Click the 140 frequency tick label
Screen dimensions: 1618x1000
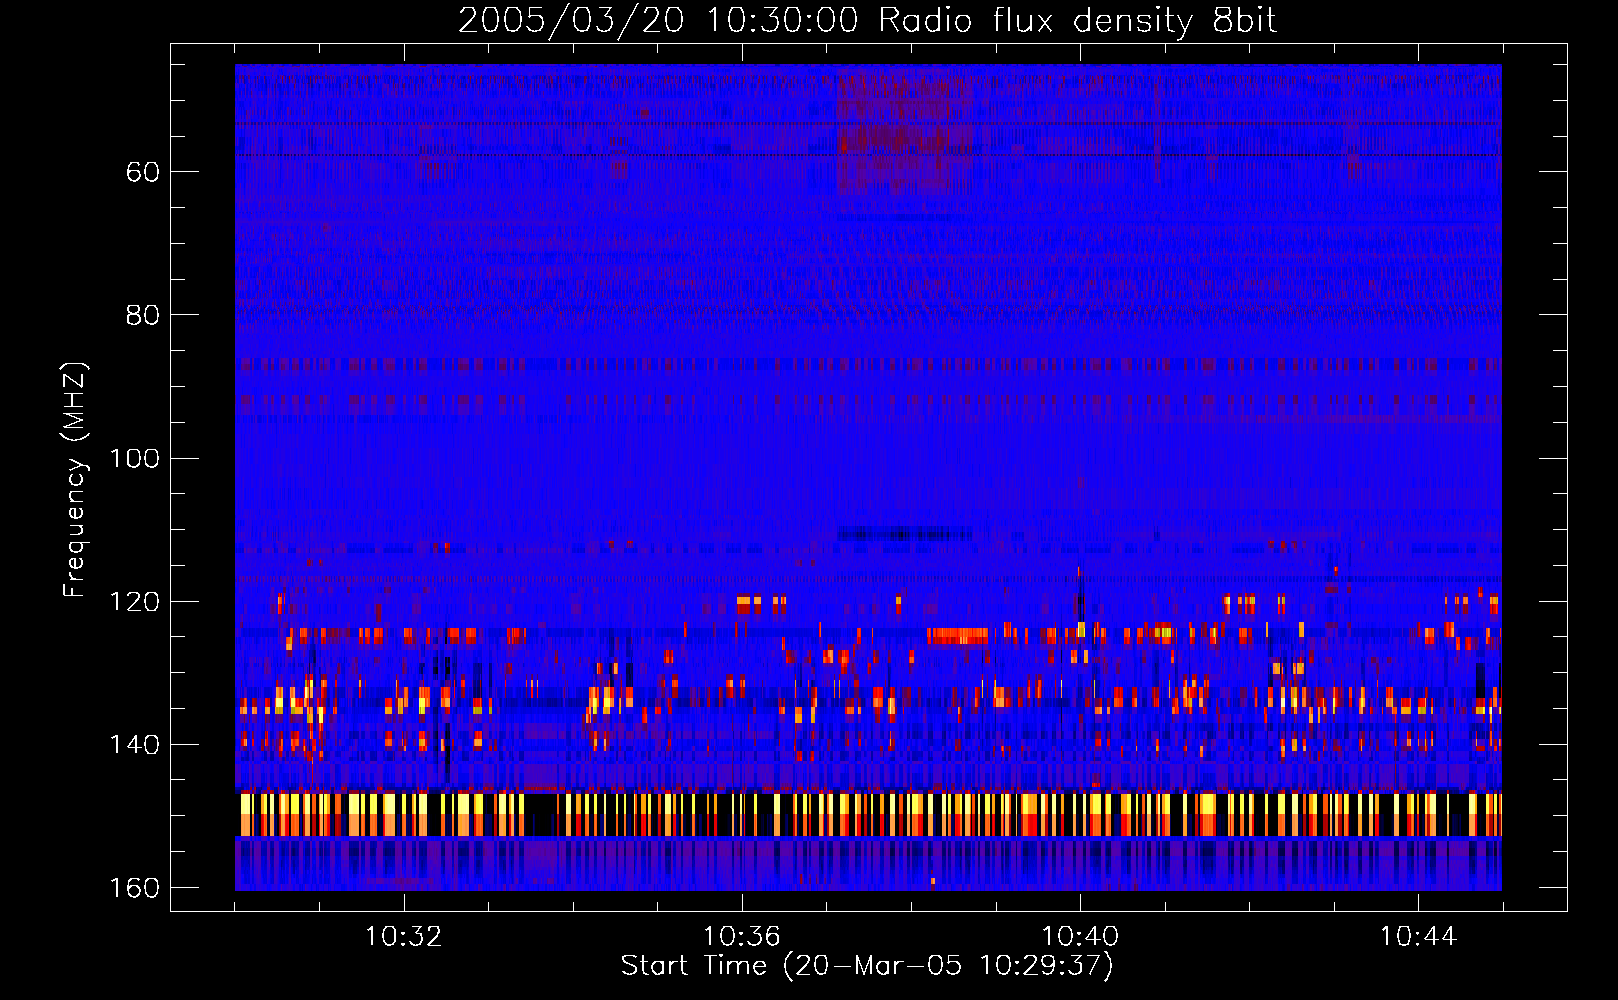[134, 745]
